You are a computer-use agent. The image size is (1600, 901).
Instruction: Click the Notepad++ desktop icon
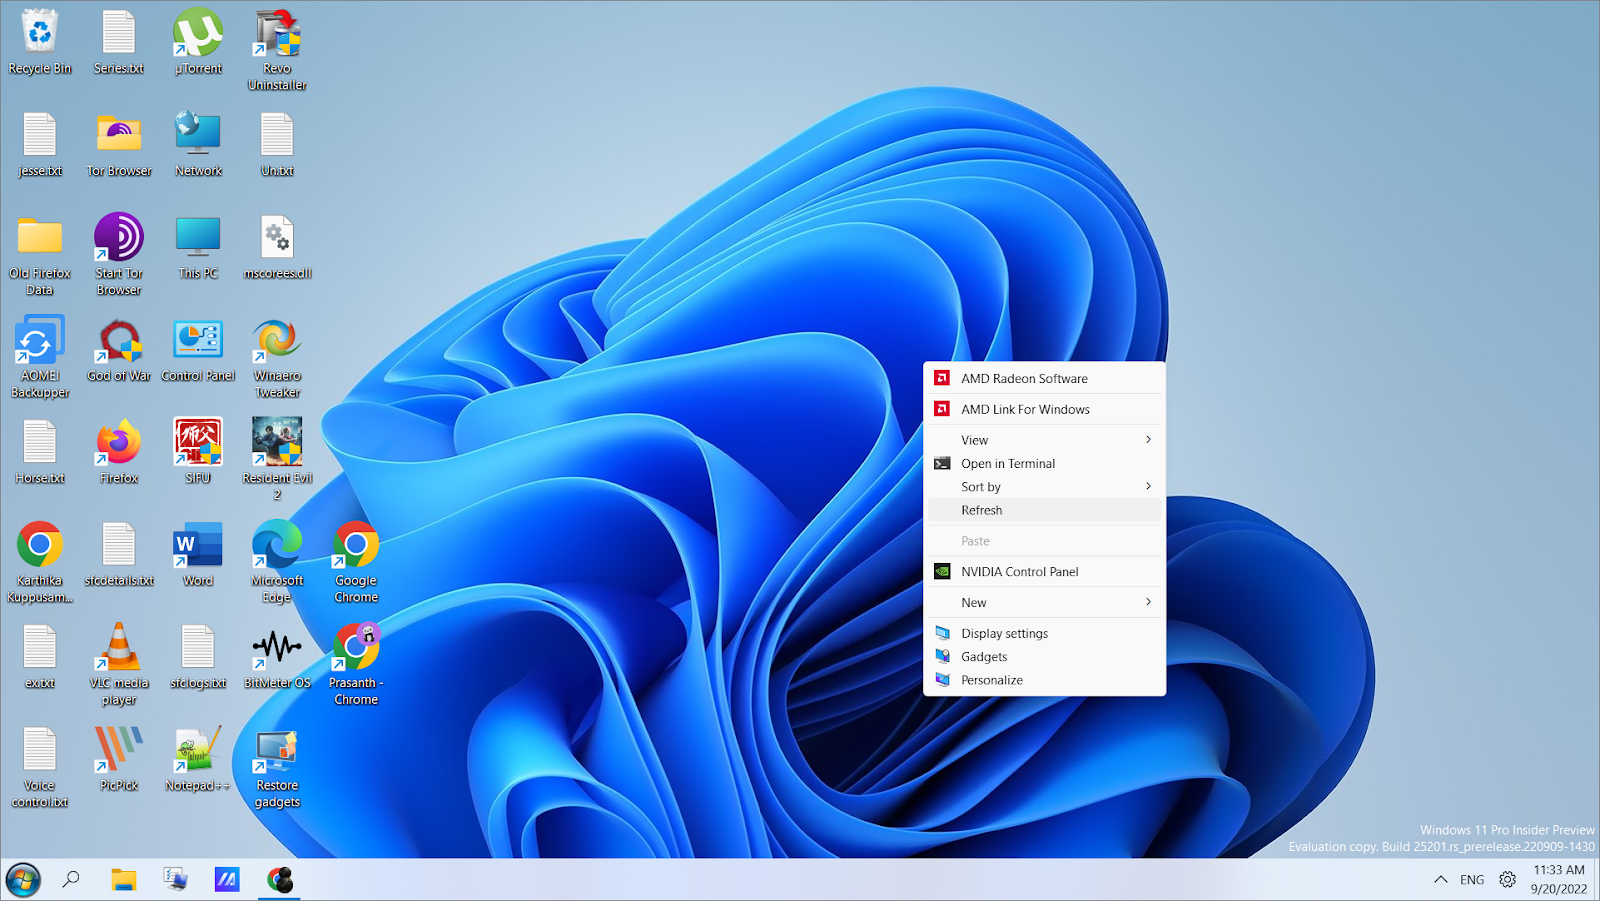pyautogui.click(x=198, y=750)
